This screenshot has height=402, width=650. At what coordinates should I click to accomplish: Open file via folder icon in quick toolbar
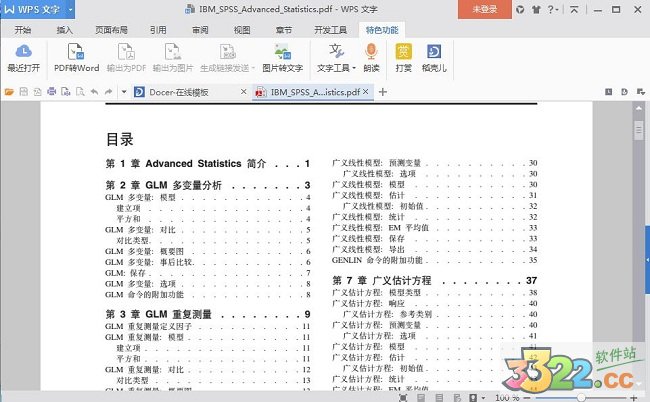(9, 92)
